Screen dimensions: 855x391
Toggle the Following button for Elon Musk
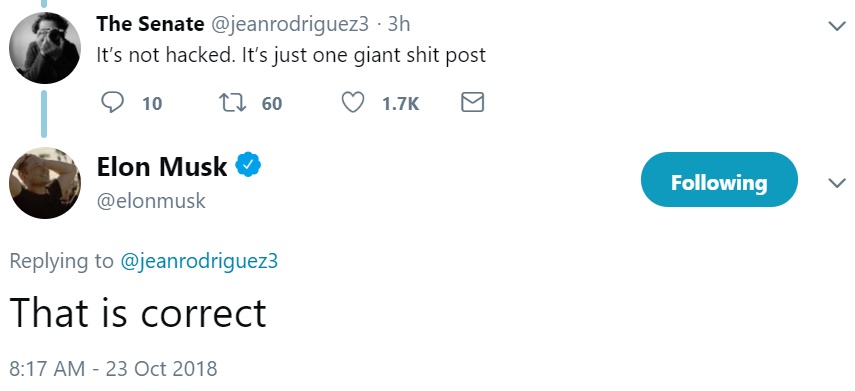tap(719, 179)
